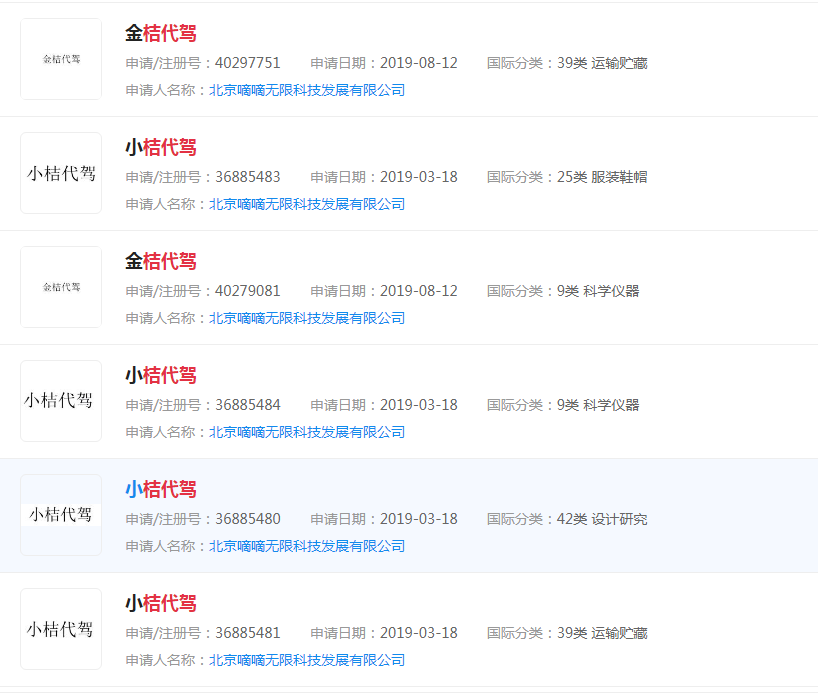Open applicant company link for registration 40279081
The height and width of the screenshot is (695, 818).
(x=307, y=318)
